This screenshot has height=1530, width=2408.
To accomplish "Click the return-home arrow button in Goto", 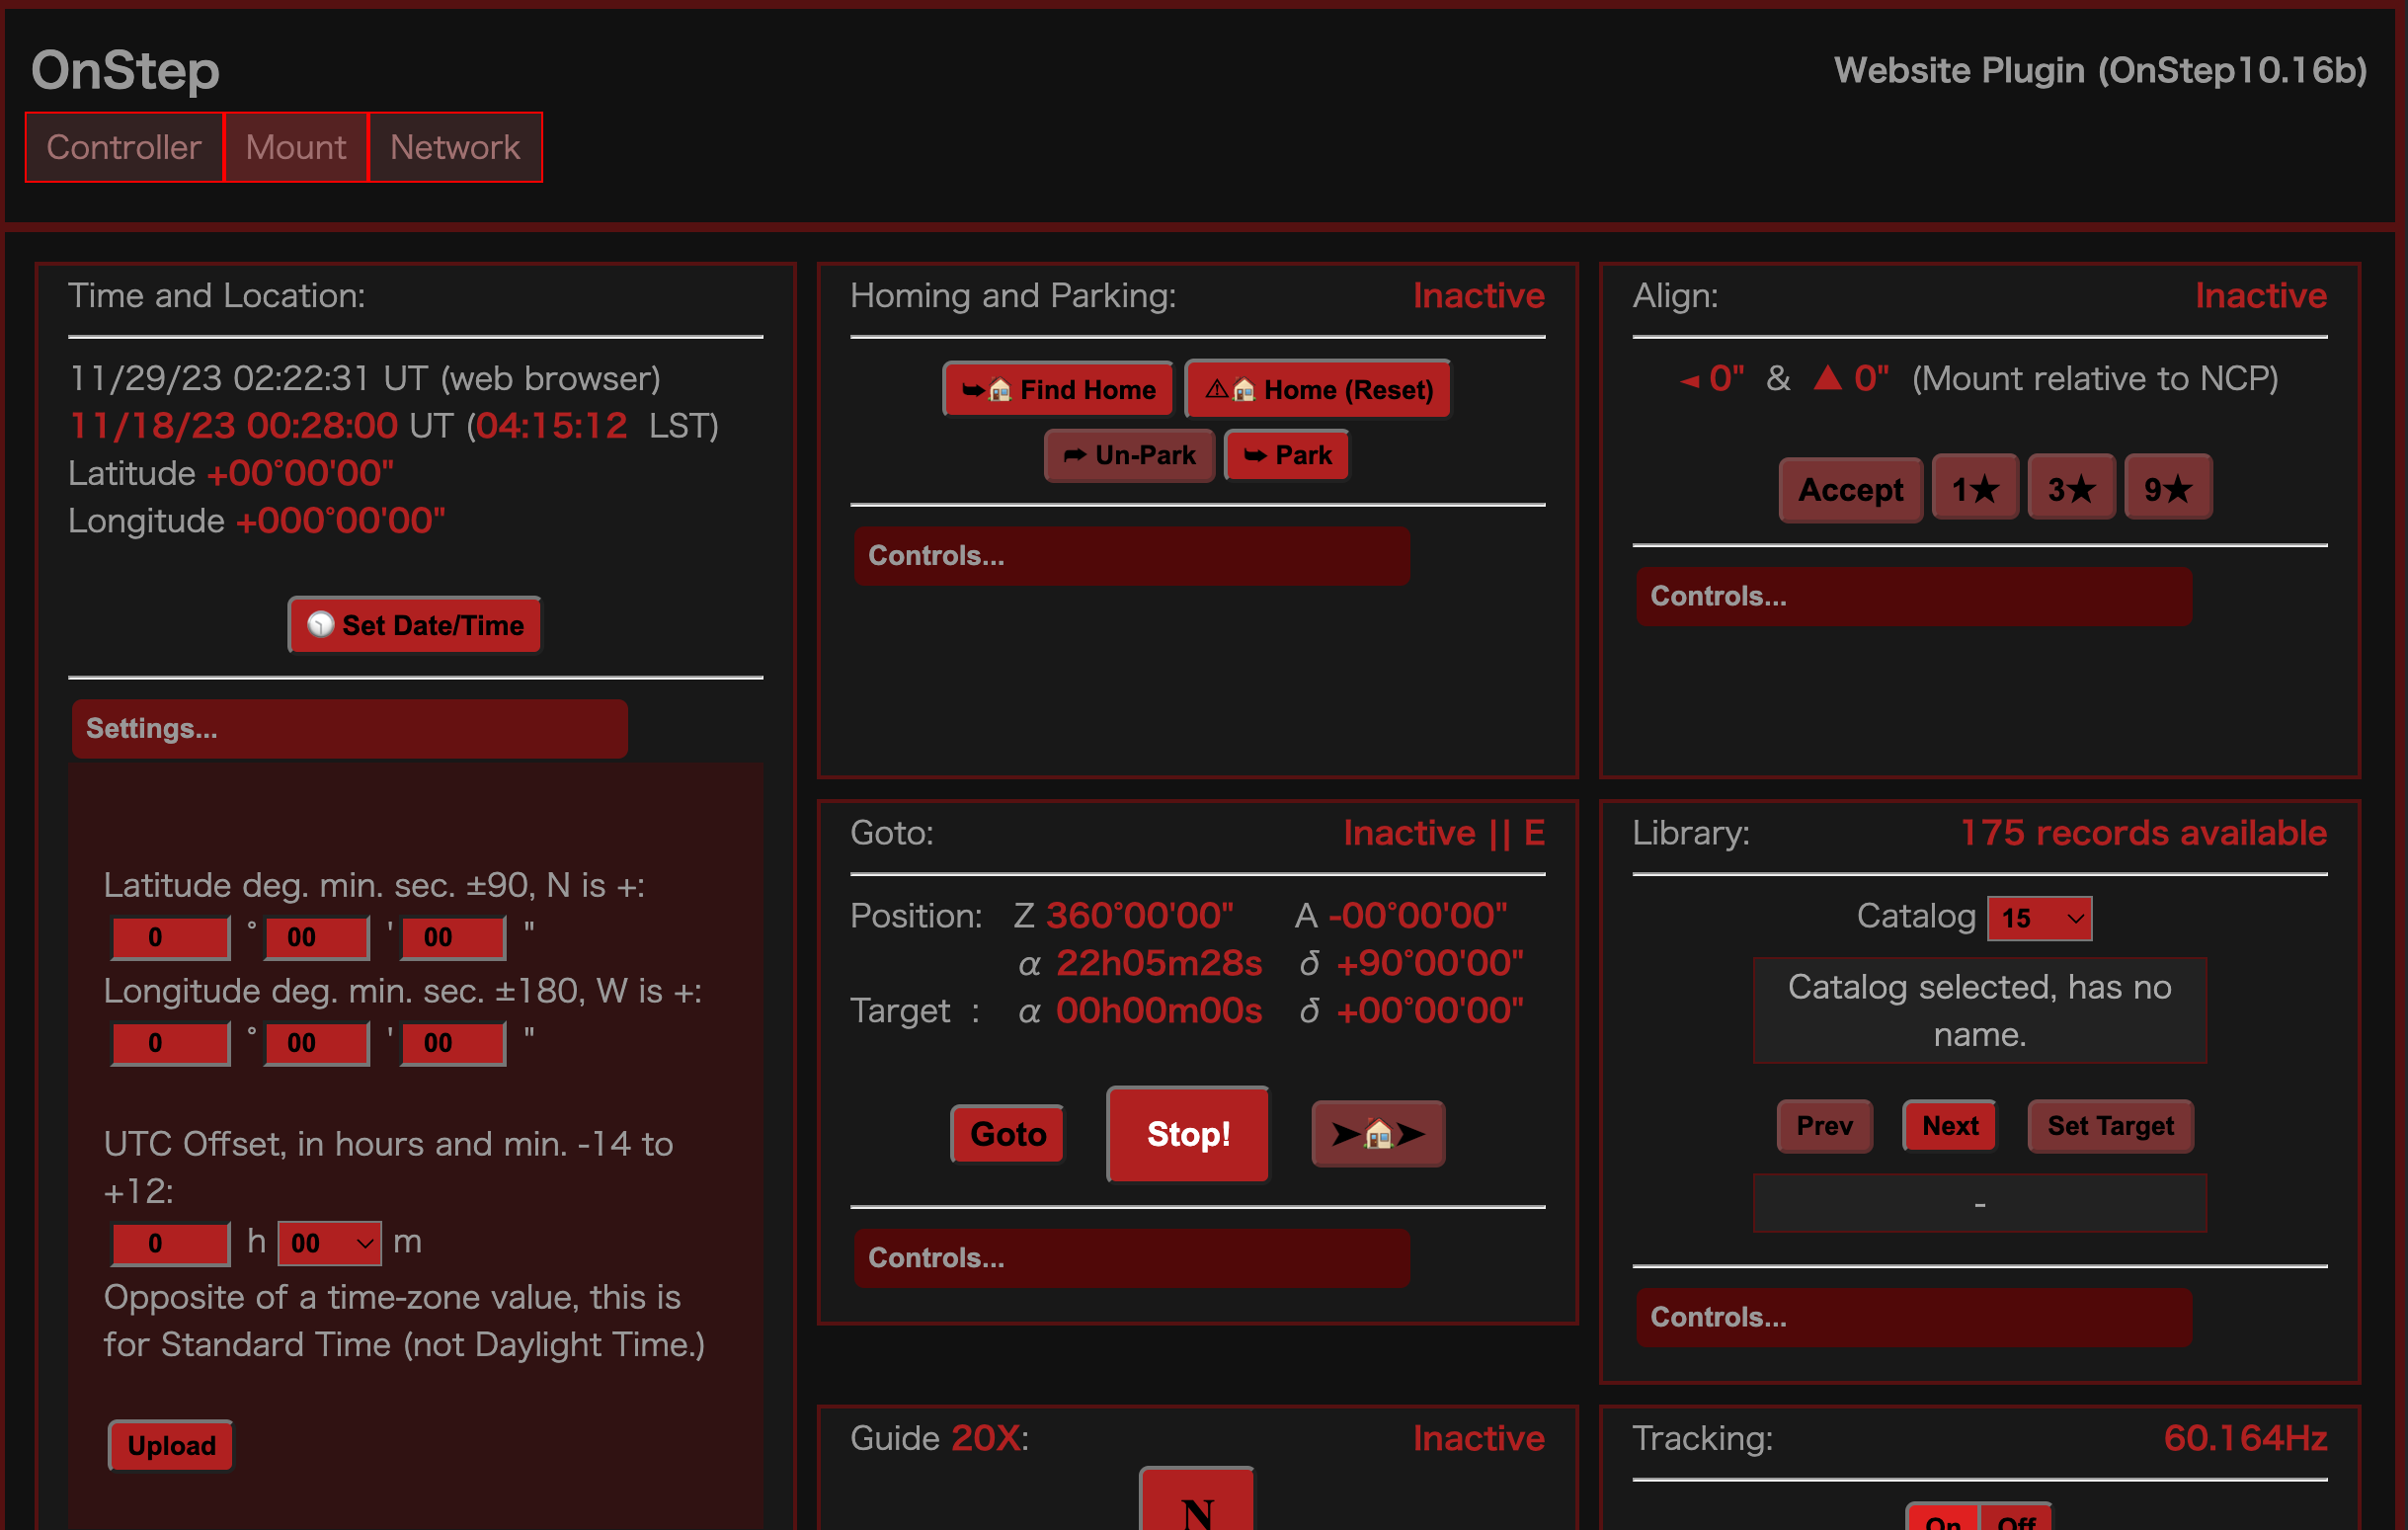I will coord(1377,1133).
